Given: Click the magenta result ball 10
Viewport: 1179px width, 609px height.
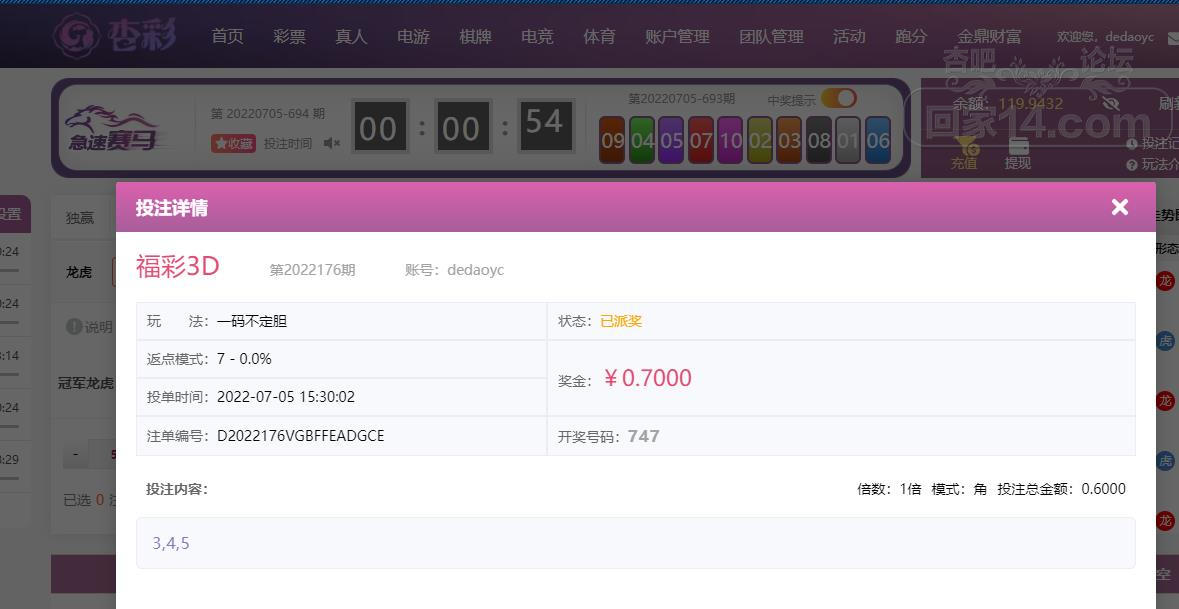Looking at the screenshot, I should (730, 141).
